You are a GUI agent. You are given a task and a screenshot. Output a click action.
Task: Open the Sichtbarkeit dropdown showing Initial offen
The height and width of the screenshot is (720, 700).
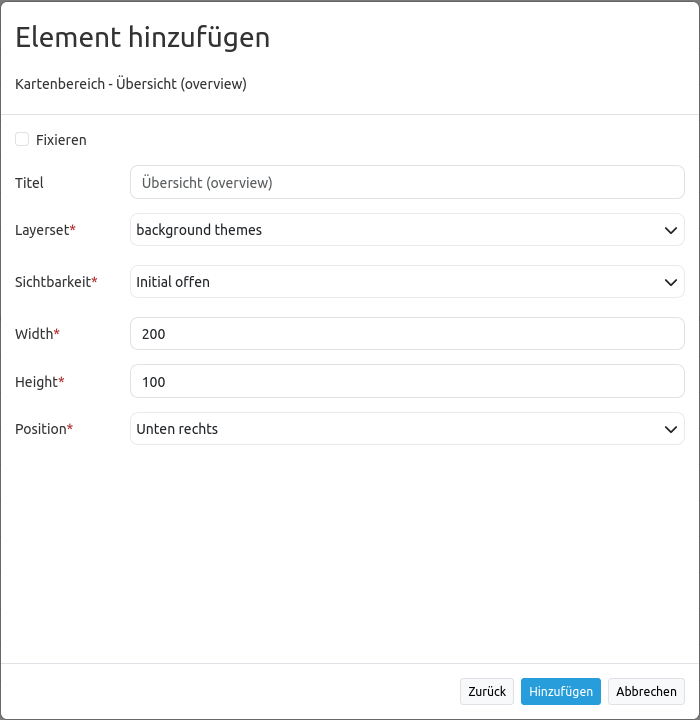click(x=400, y=282)
